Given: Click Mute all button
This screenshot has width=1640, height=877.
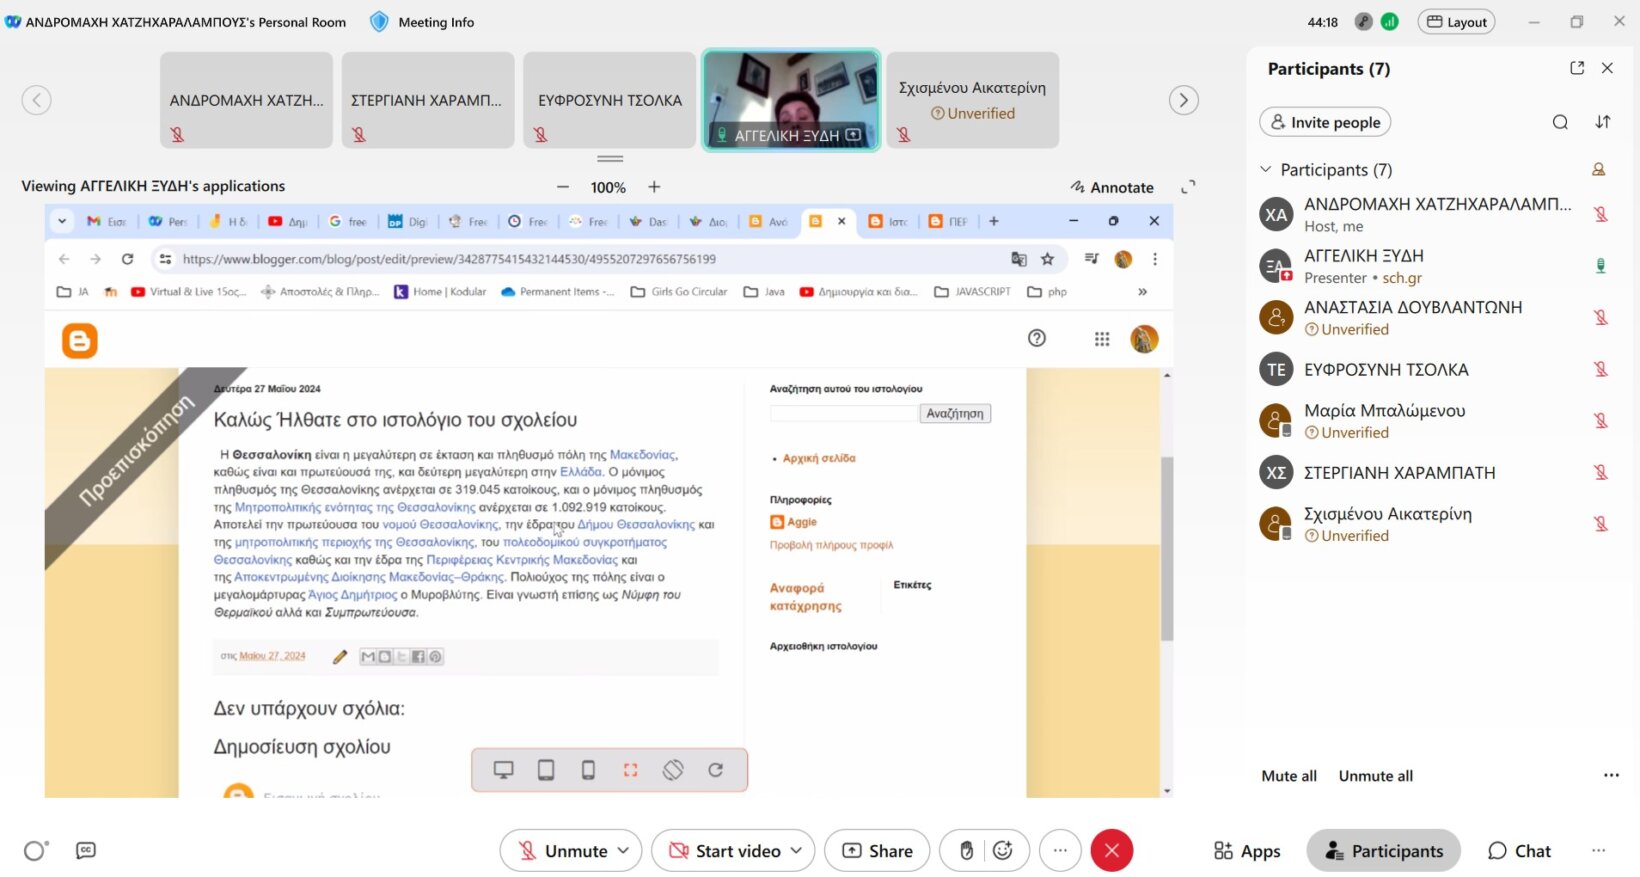Looking at the screenshot, I should [x=1289, y=776].
